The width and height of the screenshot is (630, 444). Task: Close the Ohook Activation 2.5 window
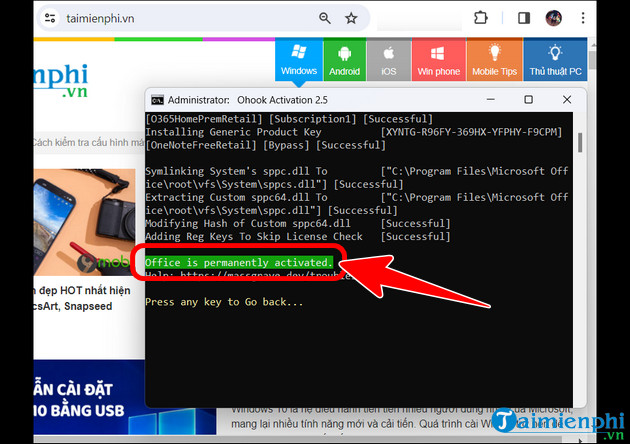[x=567, y=100]
